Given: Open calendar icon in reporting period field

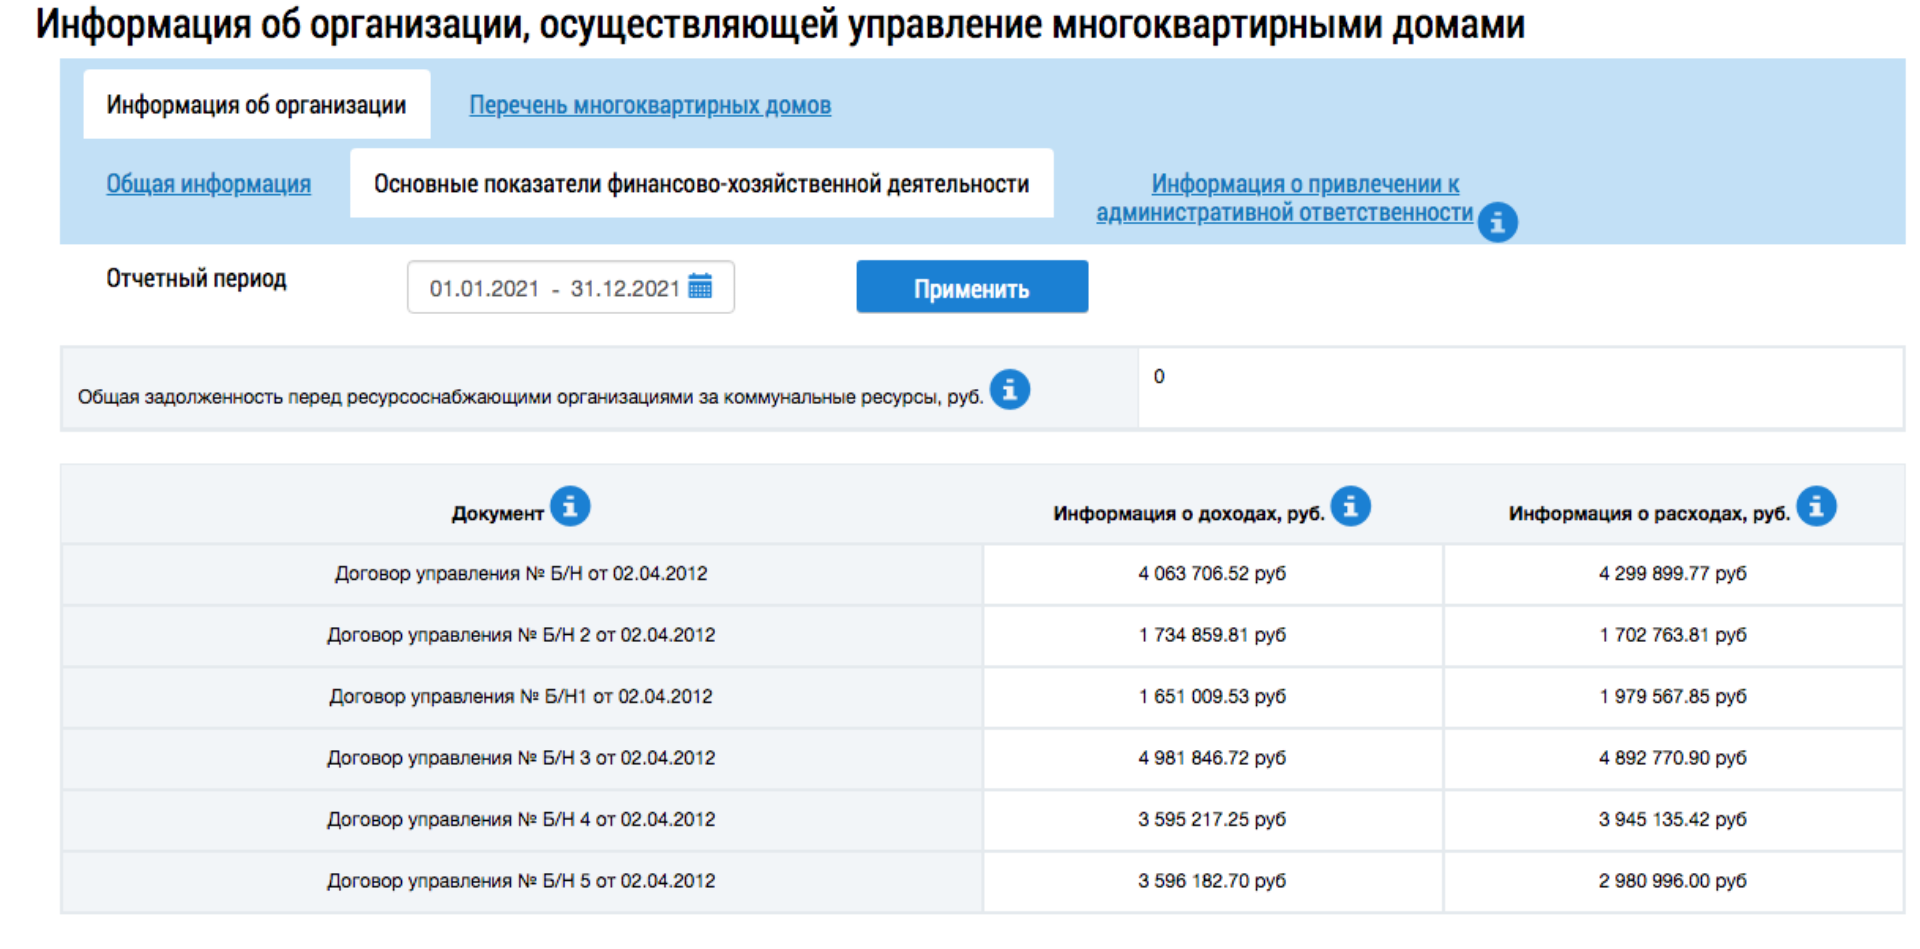Looking at the screenshot, I should pyautogui.click(x=700, y=287).
